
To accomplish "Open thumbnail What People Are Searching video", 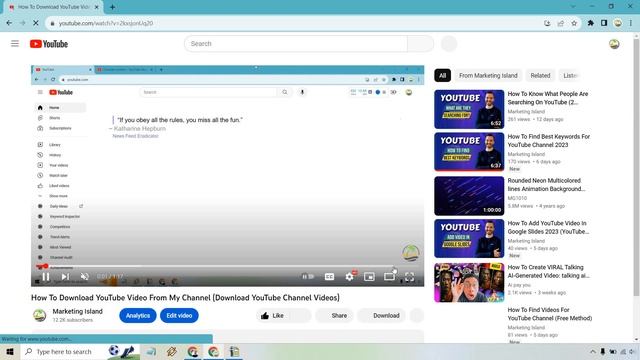I will click(469, 109).
